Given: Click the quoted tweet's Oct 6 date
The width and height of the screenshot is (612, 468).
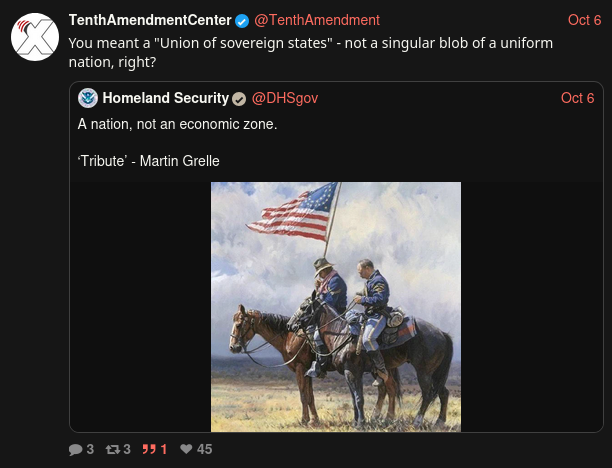Looking at the screenshot, I should [577, 98].
